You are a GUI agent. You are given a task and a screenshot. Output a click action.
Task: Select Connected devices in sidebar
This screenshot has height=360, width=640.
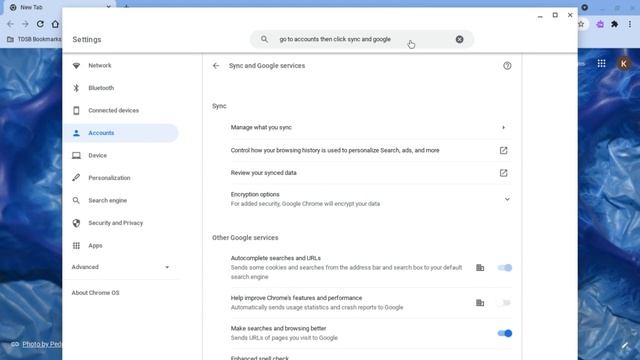point(121,110)
